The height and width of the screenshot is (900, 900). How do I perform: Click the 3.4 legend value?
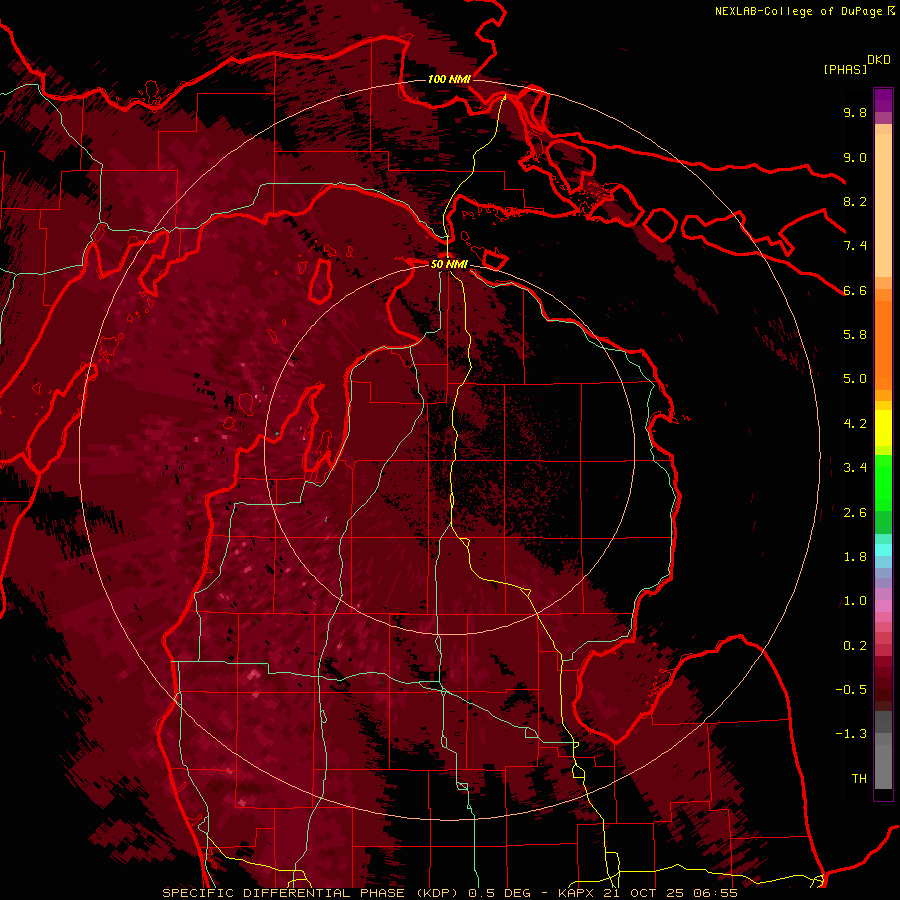pyautogui.click(x=855, y=468)
